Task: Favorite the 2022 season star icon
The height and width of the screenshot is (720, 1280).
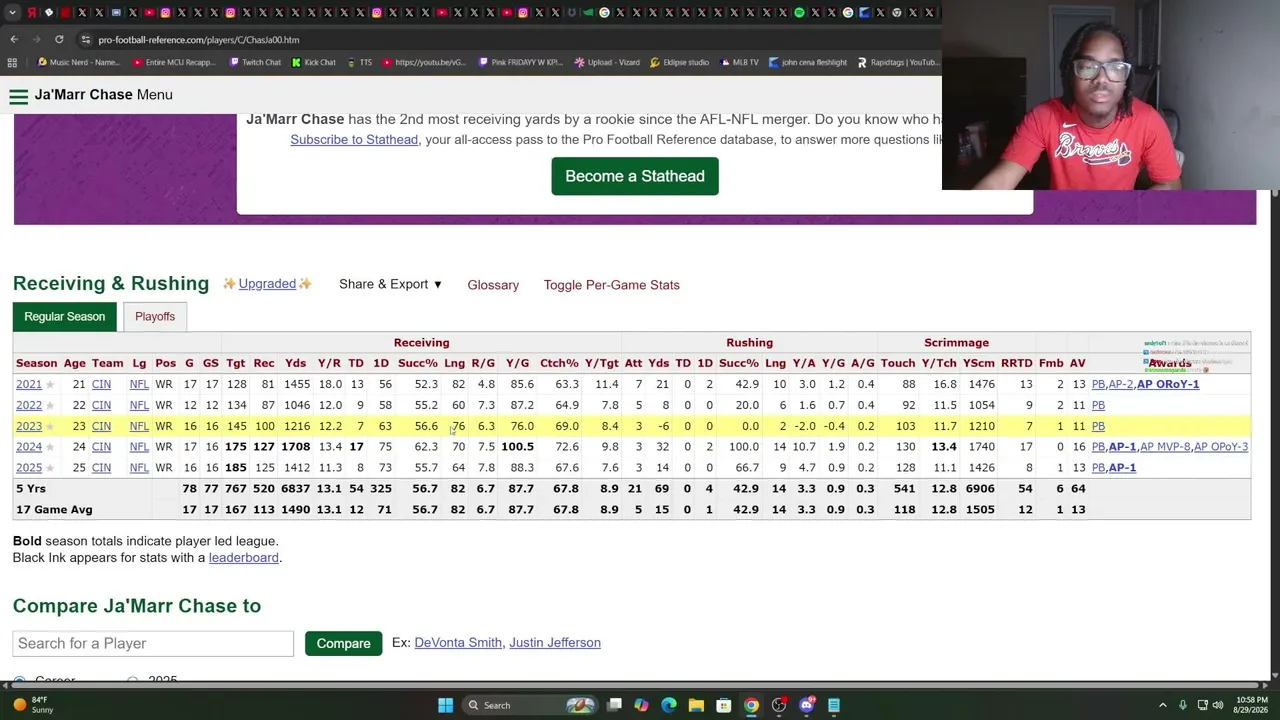Action: tap(49, 406)
